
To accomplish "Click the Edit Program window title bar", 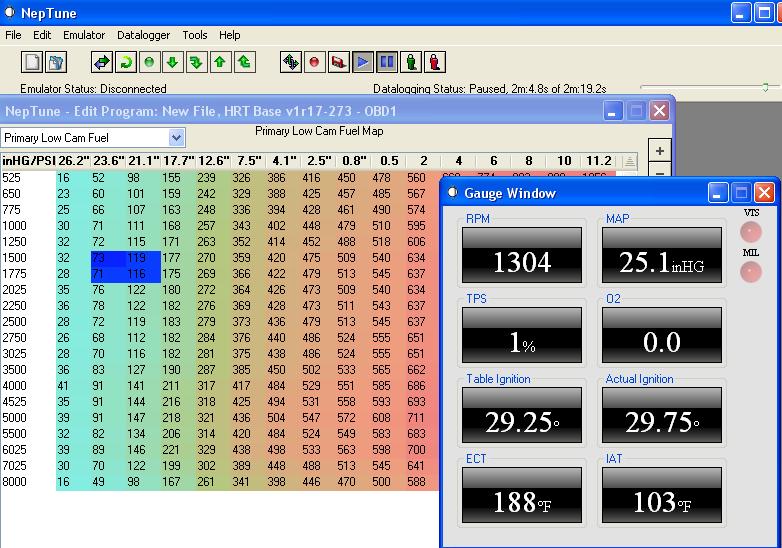I will 299,111.
